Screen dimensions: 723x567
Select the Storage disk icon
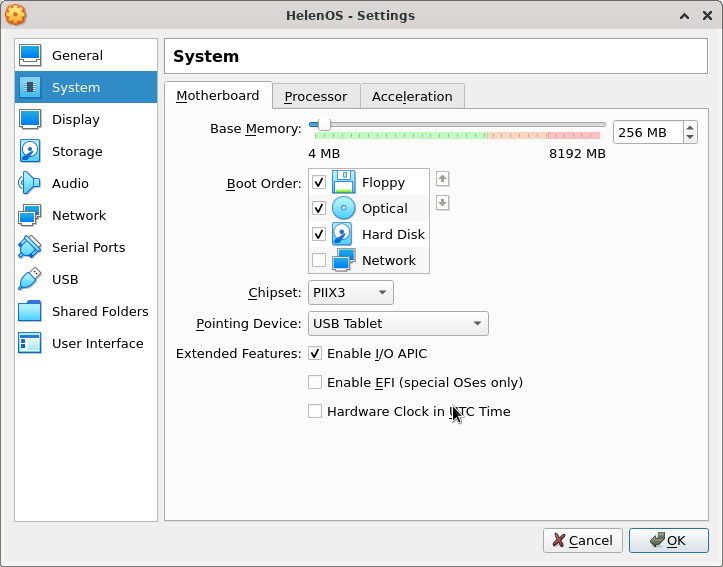click(x=30, y=152)
